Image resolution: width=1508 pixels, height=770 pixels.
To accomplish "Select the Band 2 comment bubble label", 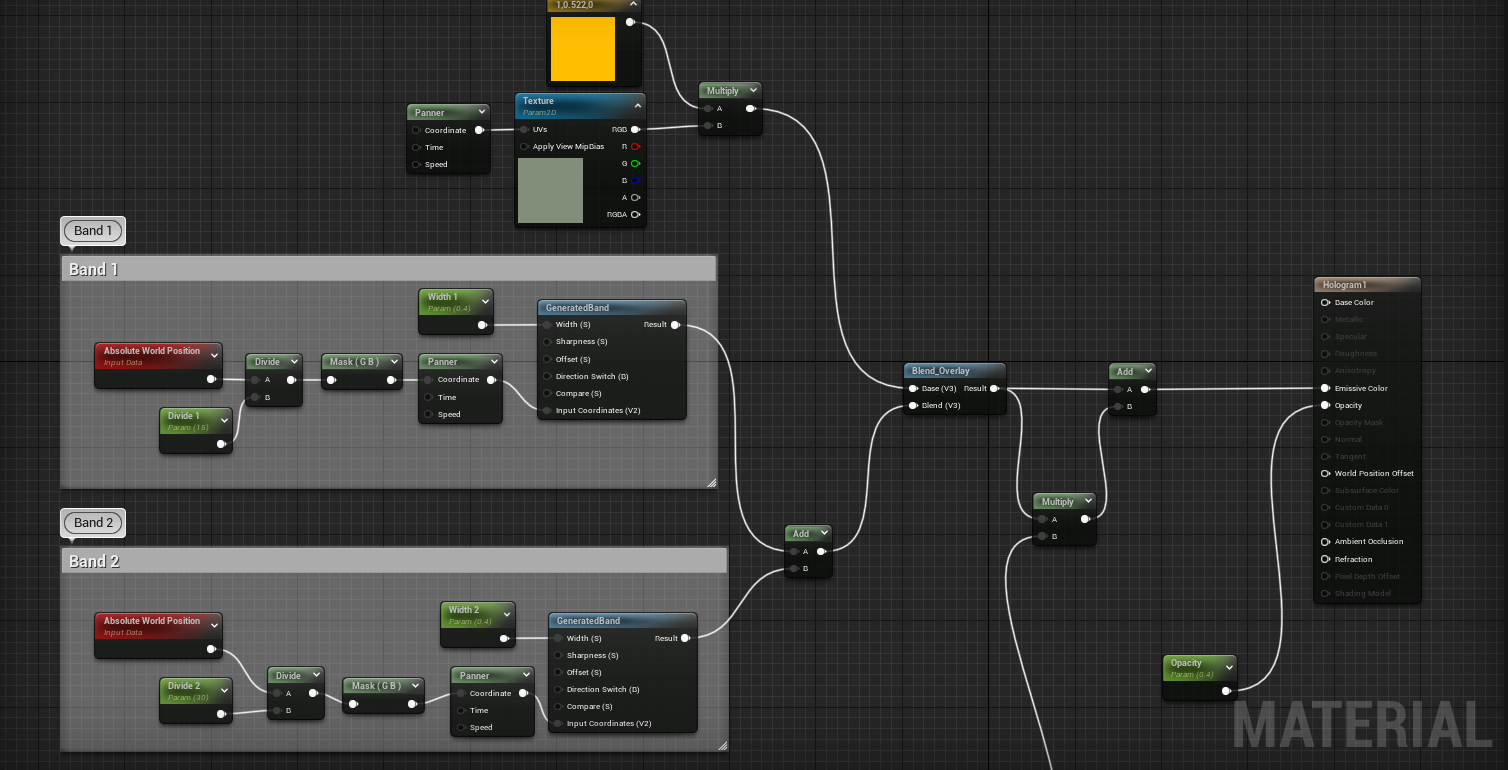I will click(x=93, y=523).
